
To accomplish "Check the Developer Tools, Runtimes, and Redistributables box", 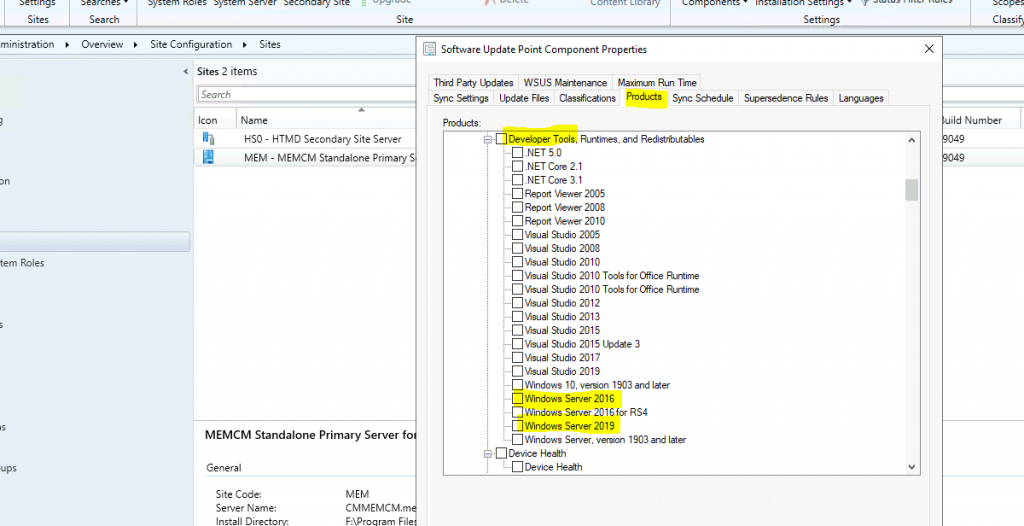I will click(501, 139).
